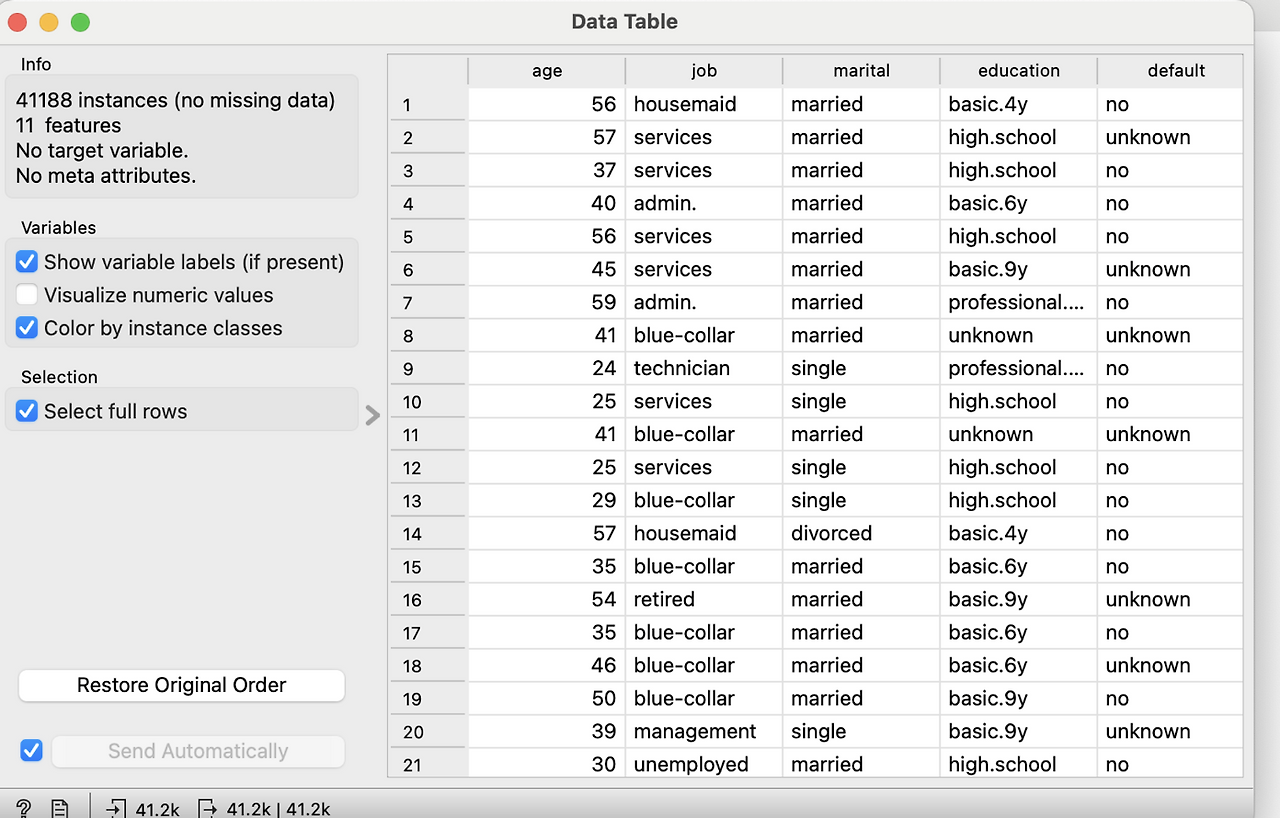The image size is (1280, 818).
Task: Sort table by the age column header
Action: pyautogui.click(x=547, y=71)
